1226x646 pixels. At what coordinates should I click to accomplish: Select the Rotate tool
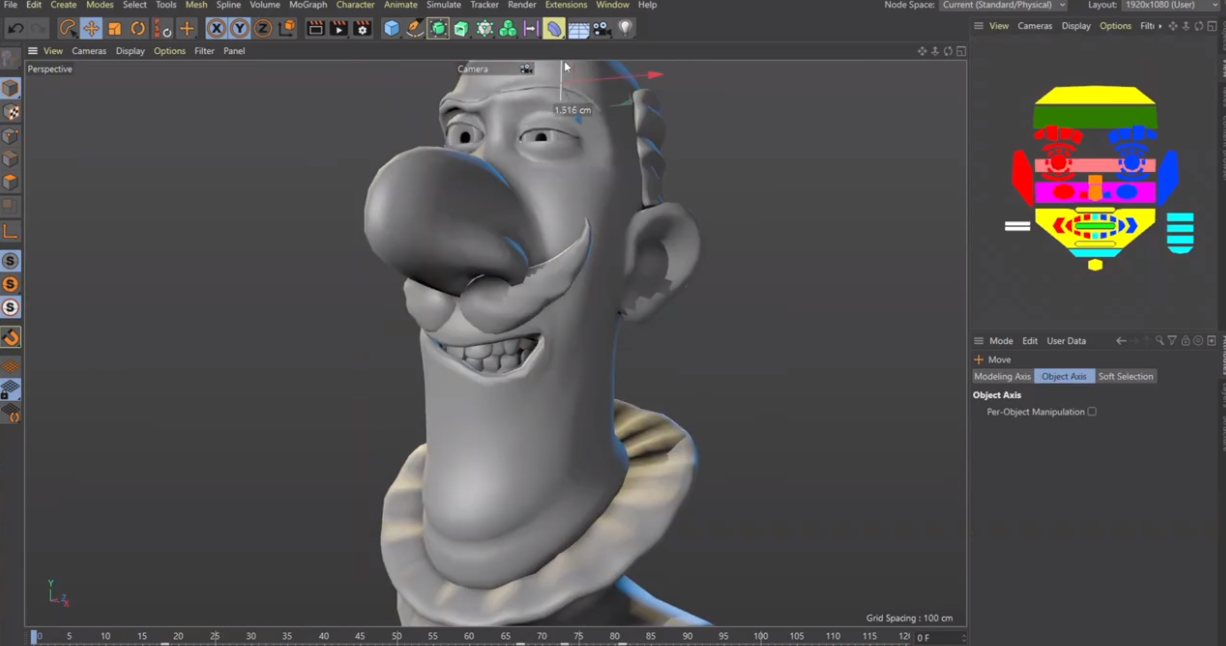[137, 27]
